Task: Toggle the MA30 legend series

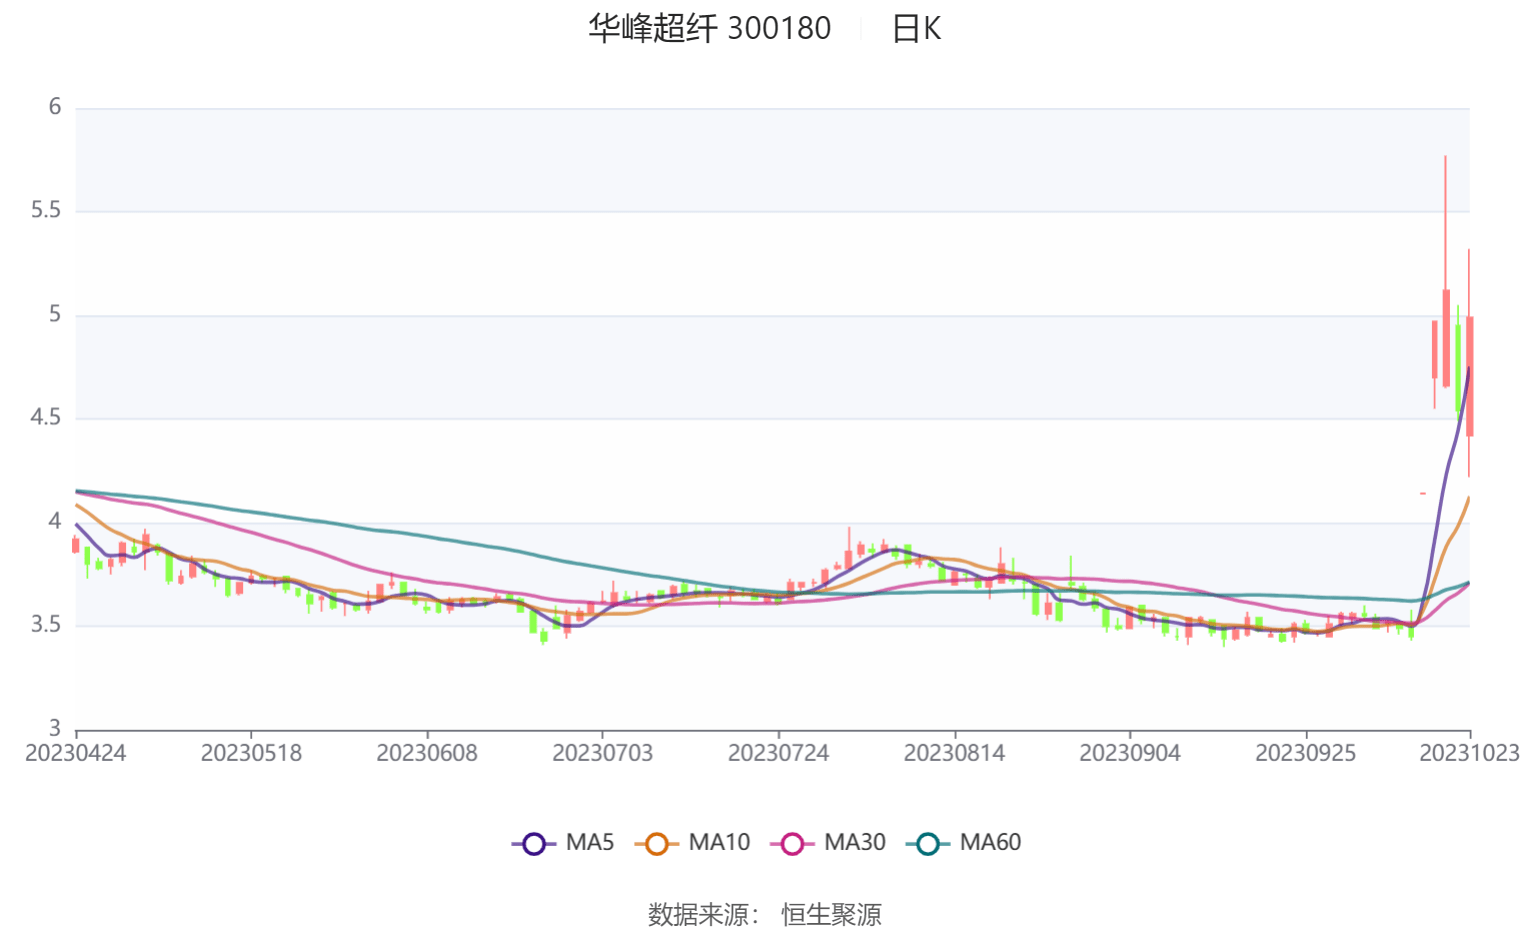Action: [828, 843]
